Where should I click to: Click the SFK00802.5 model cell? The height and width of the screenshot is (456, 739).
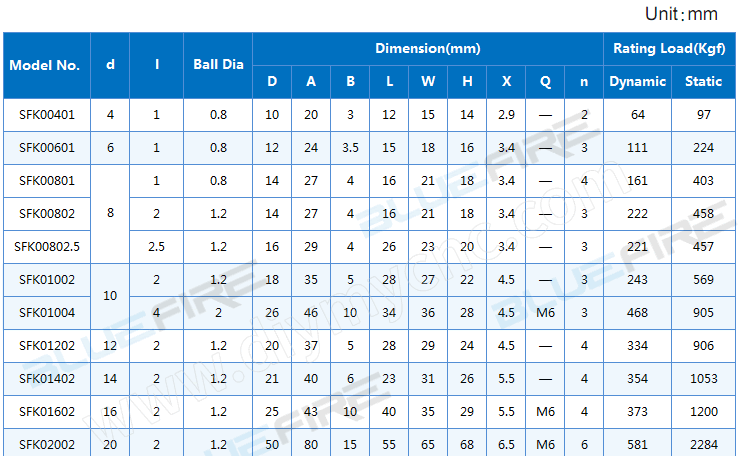[46, 246]
